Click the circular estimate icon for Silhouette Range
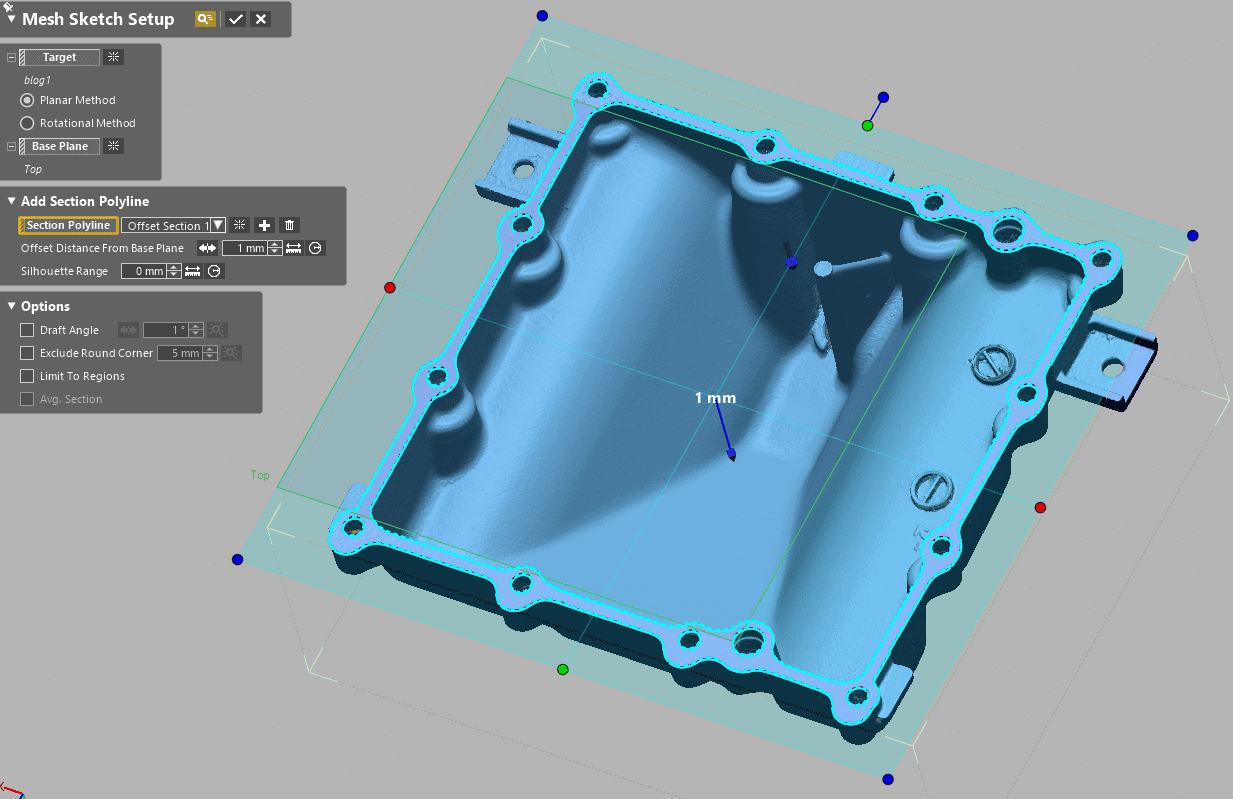The image size is (1233, 799). (214, 271)
